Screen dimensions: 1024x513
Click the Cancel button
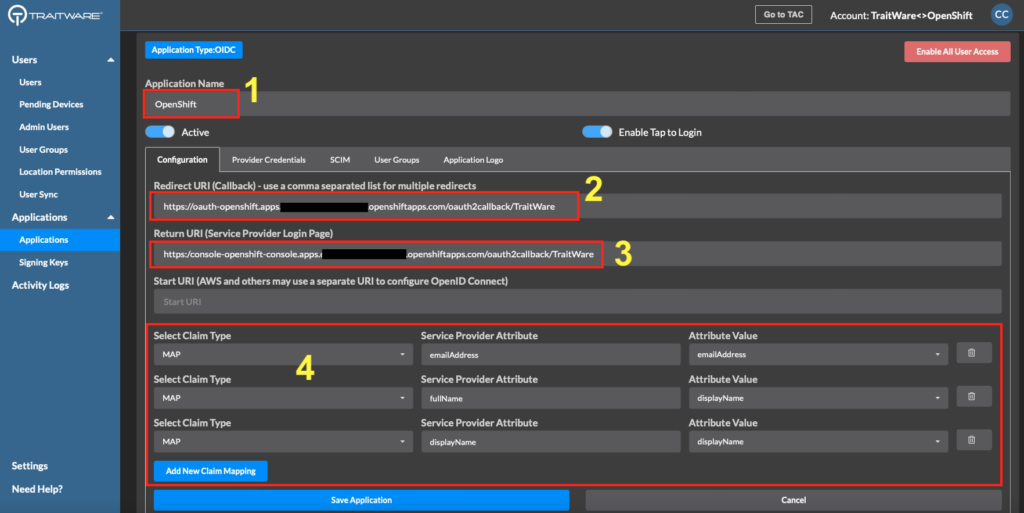tap(793, 500)
